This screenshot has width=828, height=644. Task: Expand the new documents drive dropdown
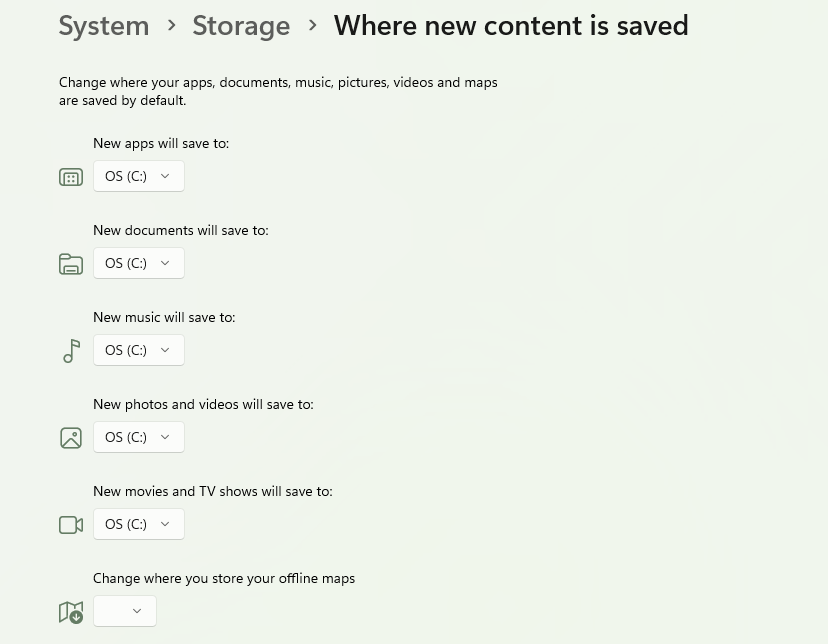point(139,263)
